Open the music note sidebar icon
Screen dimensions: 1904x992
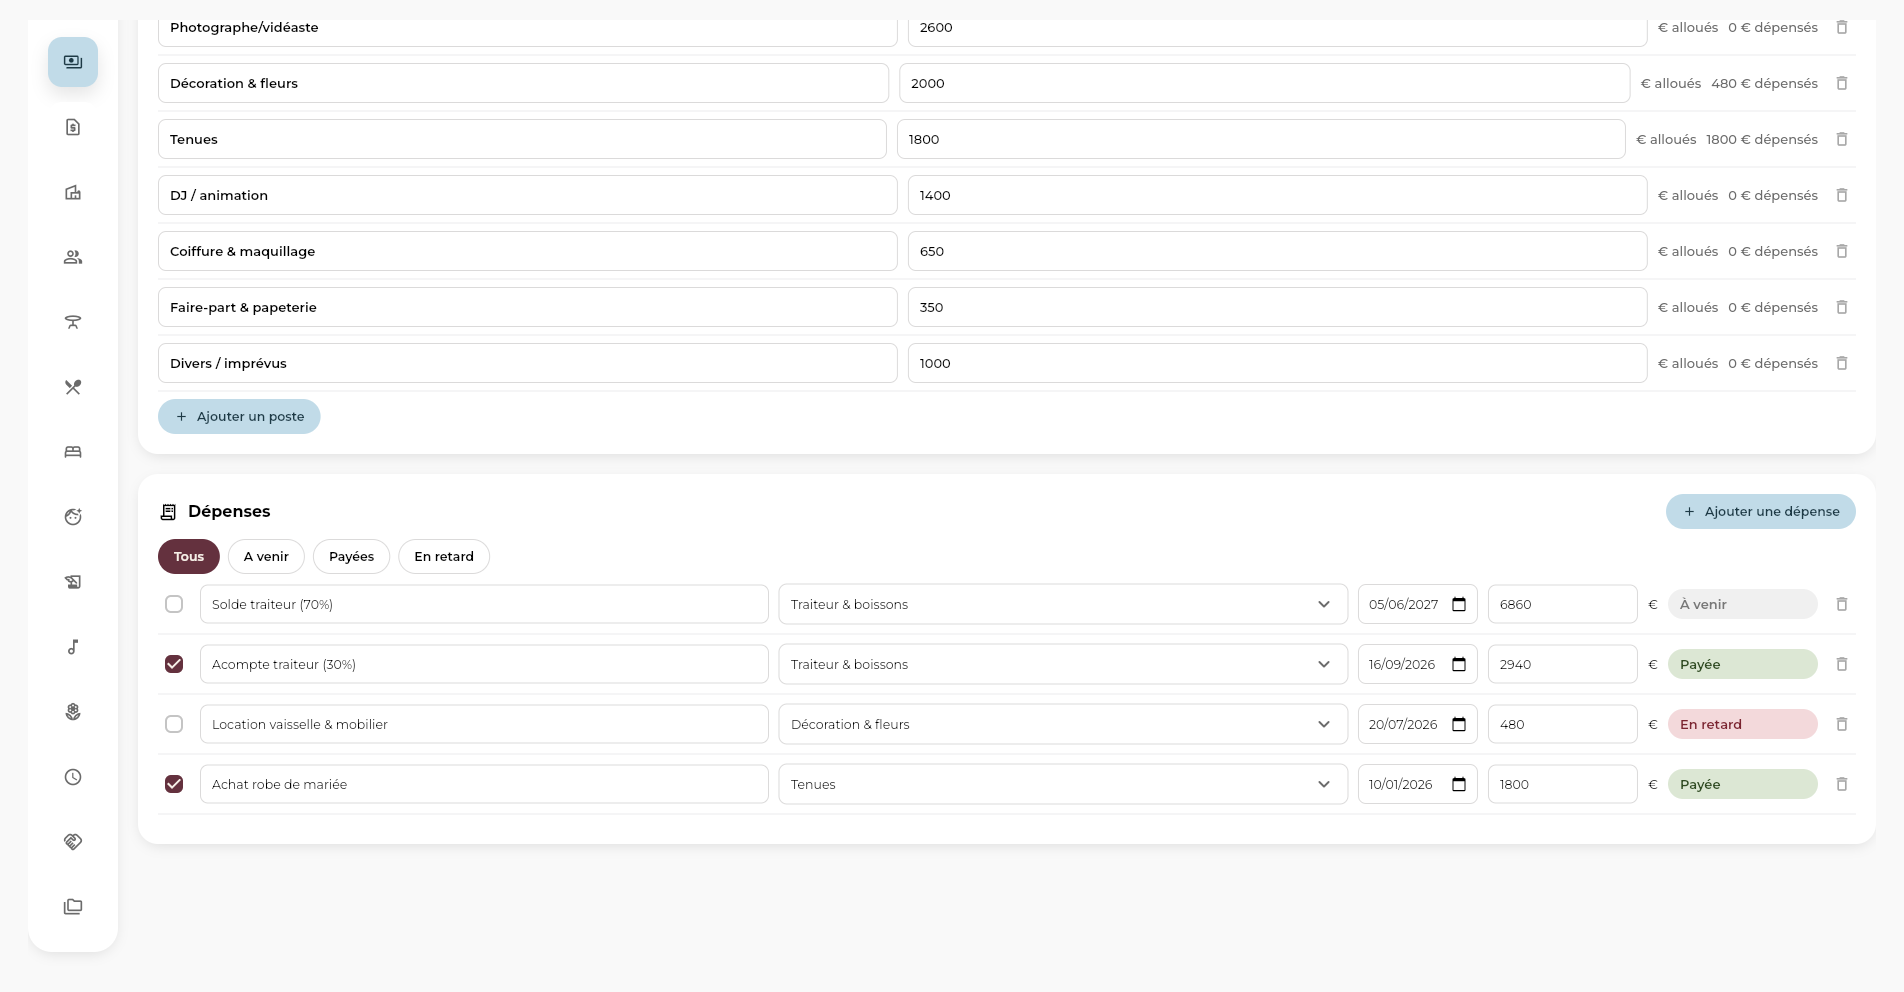(73, 647)
